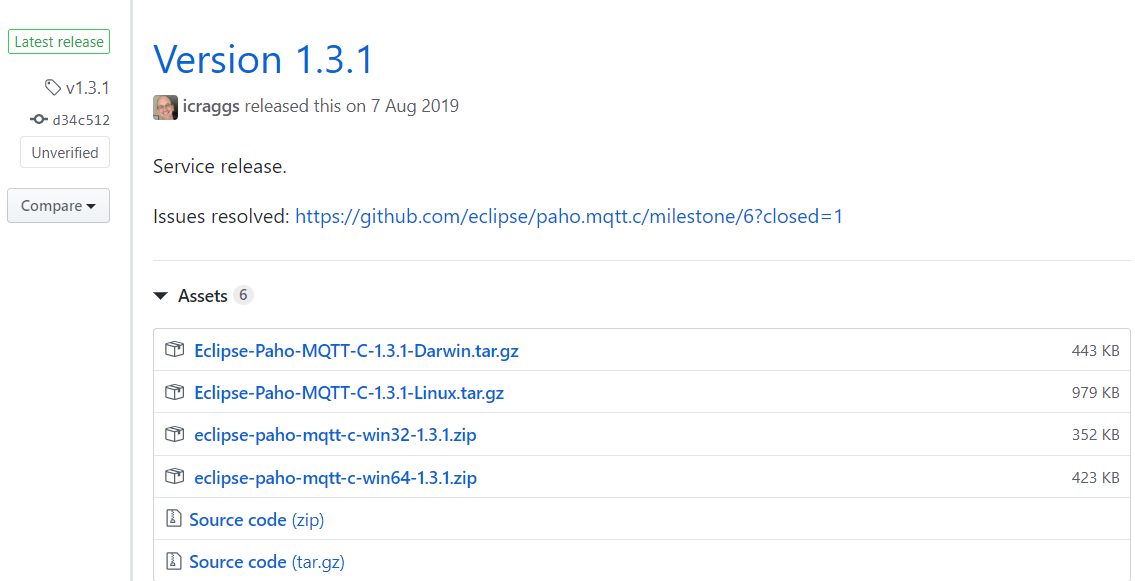Download Eclipse-Paho-MQTT-C-1.3.1-Darwin.tar.gz
Viewport: 1135px width, 581px height.
(357, 352)
